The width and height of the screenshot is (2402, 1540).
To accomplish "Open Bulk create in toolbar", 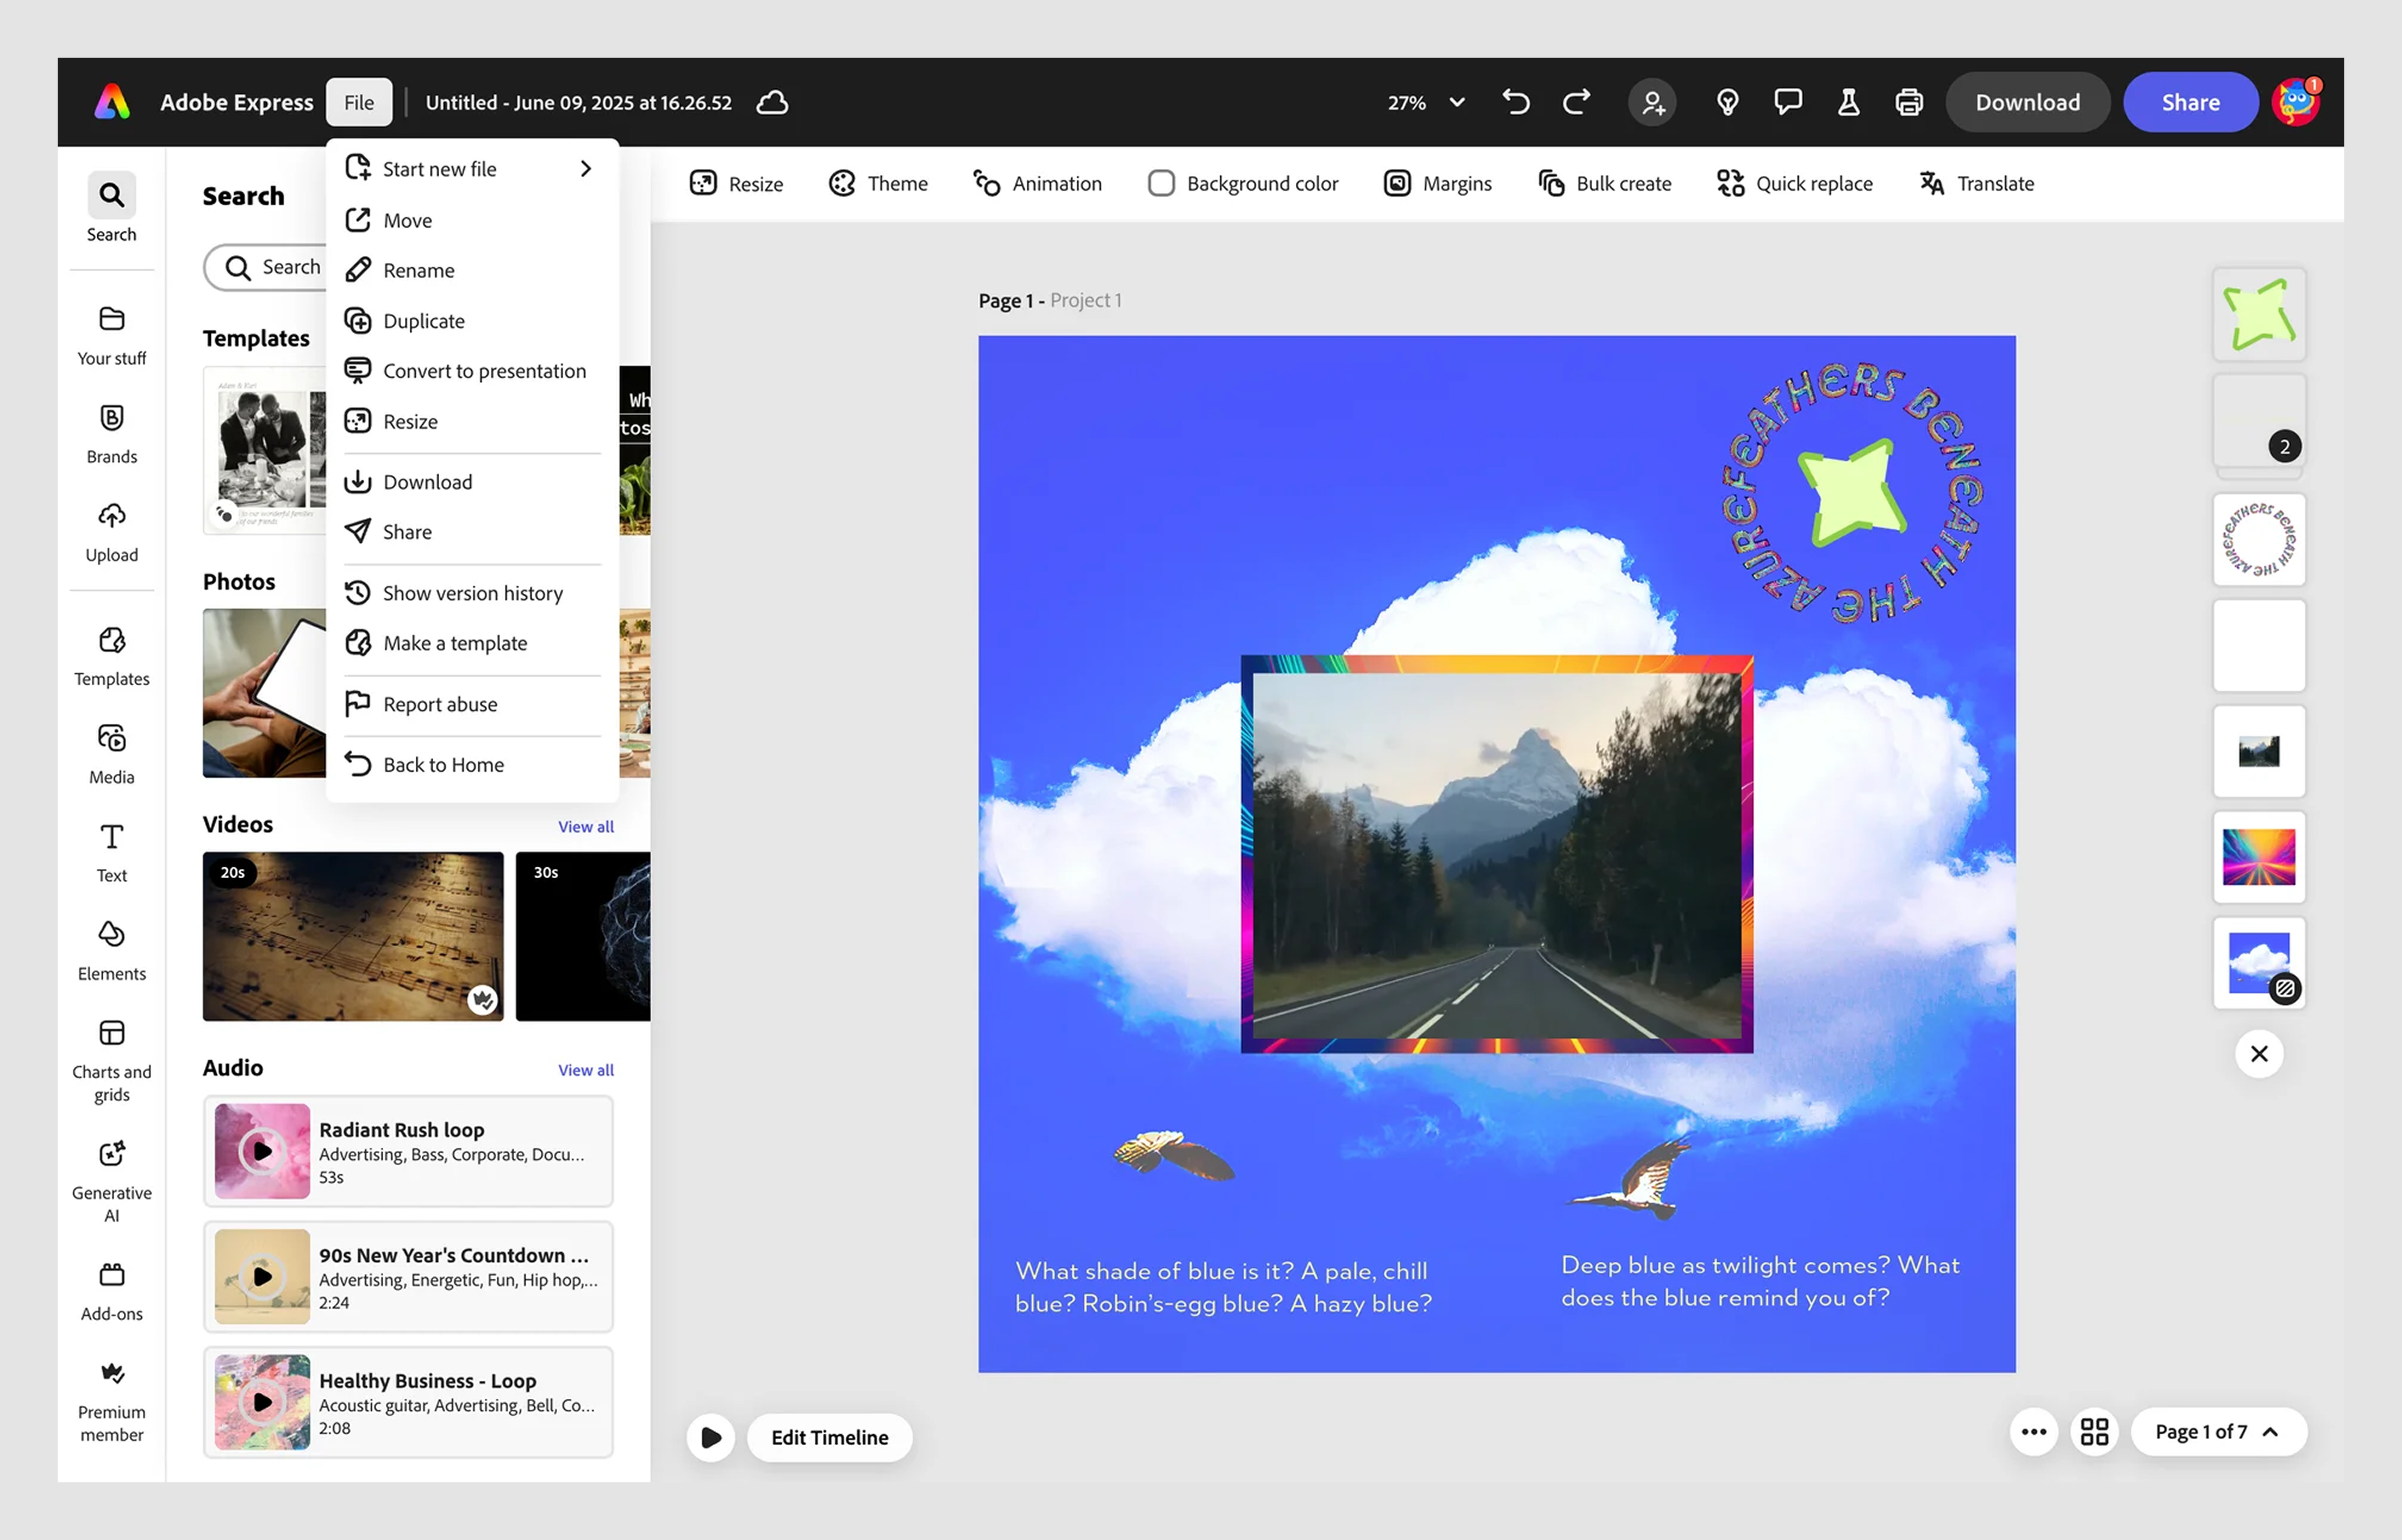I will coord(1604,183).
